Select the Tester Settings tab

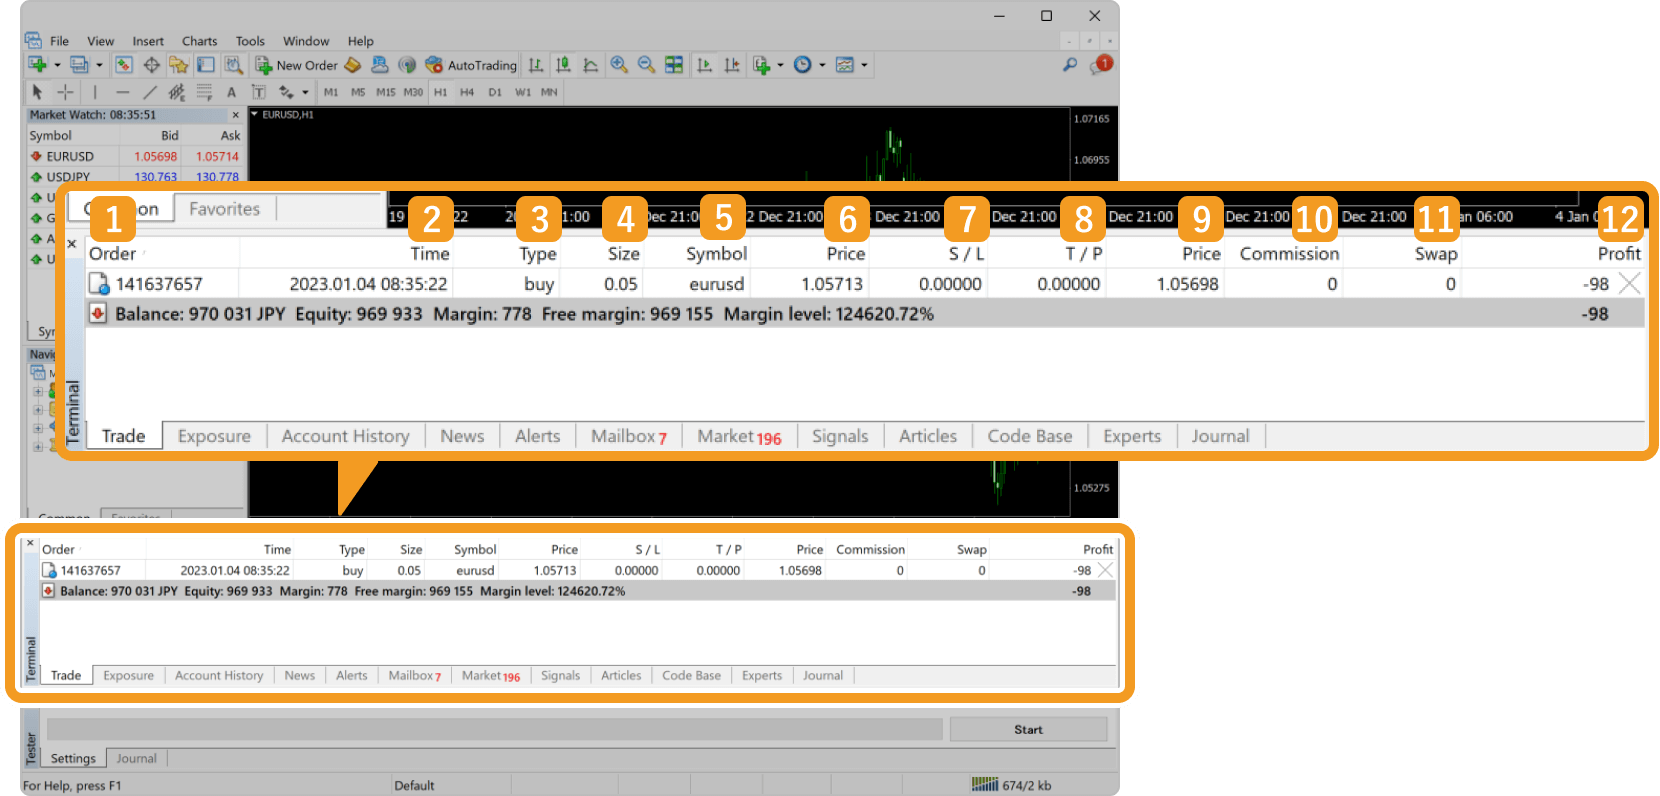[73, 758]
